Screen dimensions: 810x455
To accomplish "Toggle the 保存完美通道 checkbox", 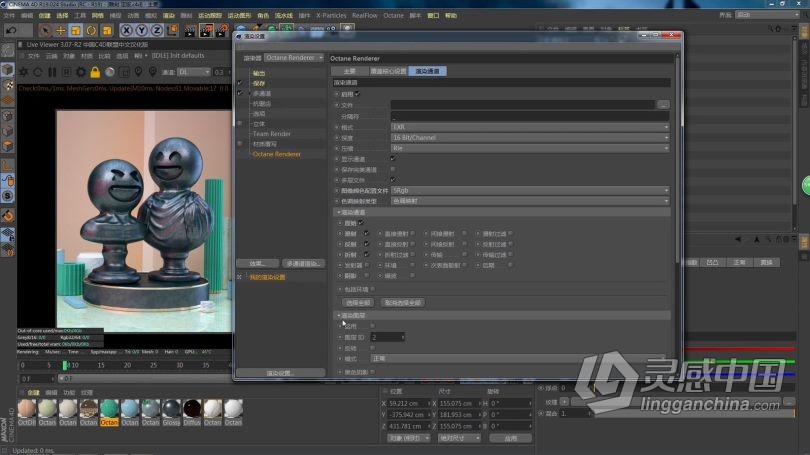I will [393, 169].
